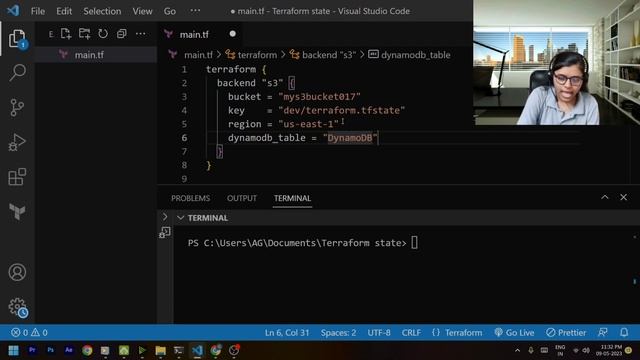Open the Terraform view in the activity bar
The height and width of the screenshot is (360, 640).
coord(17,211)
